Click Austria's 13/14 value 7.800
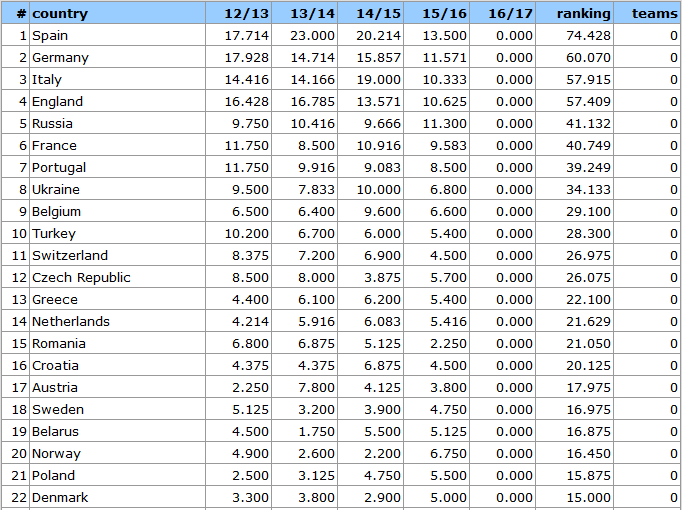Viewport: 682px width, 510px height. coord(316,387)
